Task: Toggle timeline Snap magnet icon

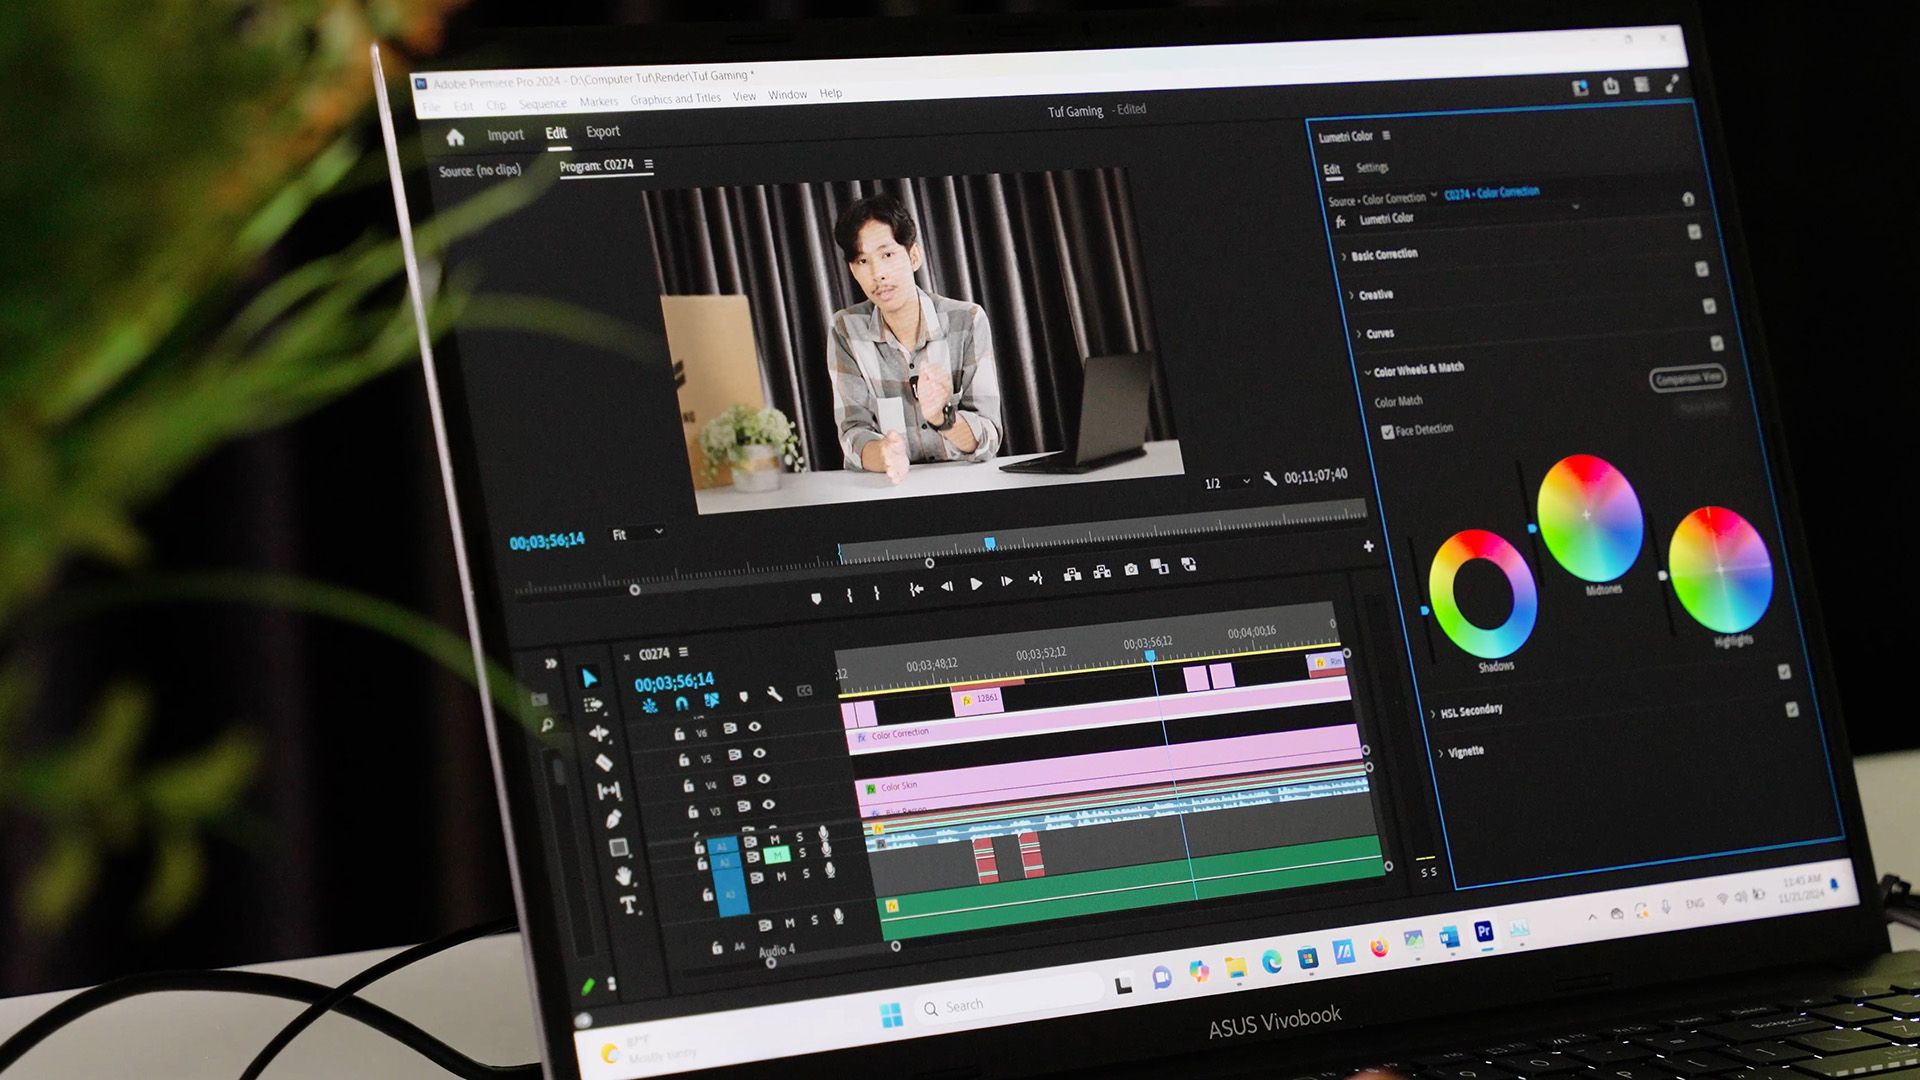Action: pyautogui.click(x=682, y=703)
